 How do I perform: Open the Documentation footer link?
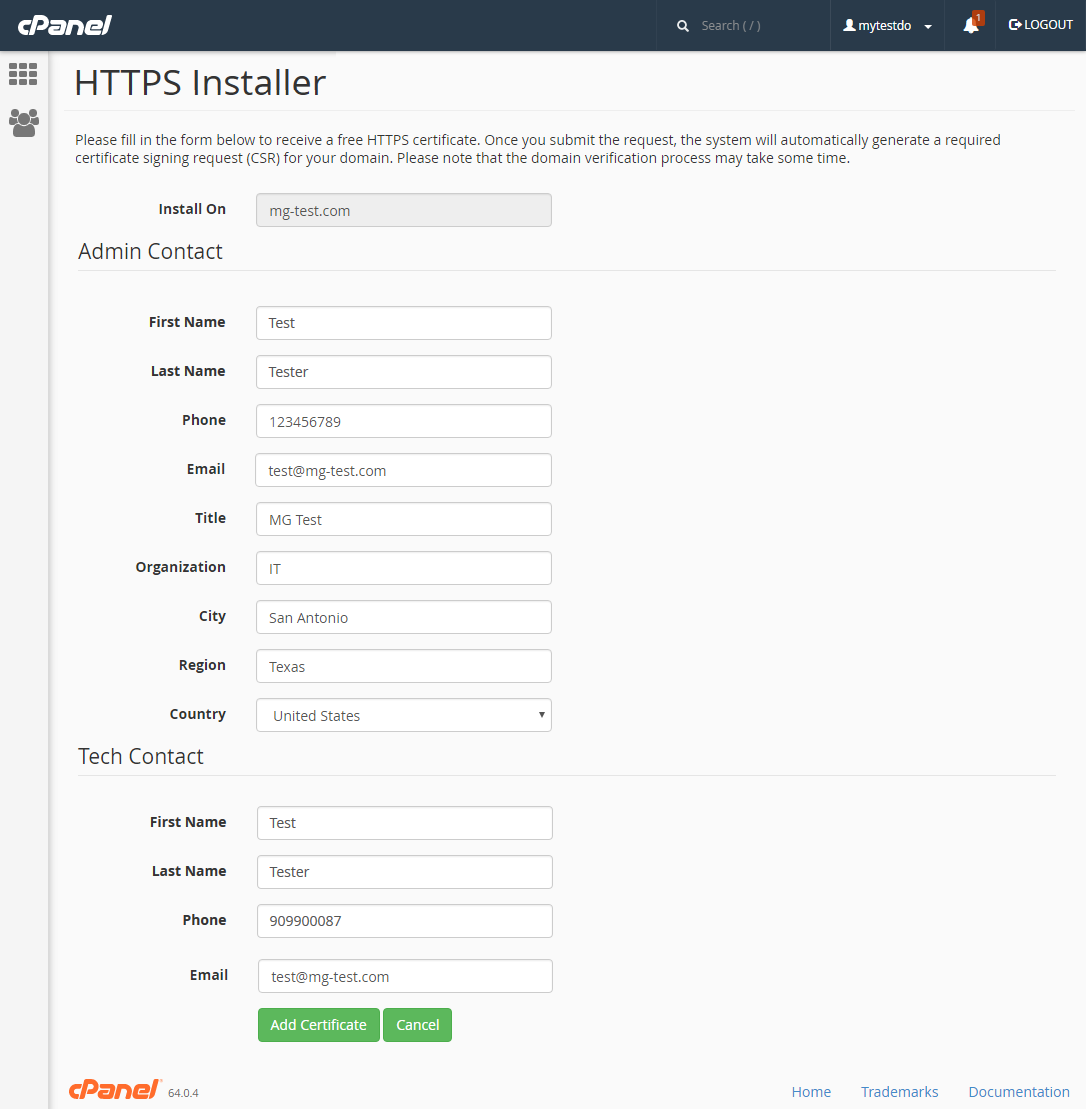1019,1091
